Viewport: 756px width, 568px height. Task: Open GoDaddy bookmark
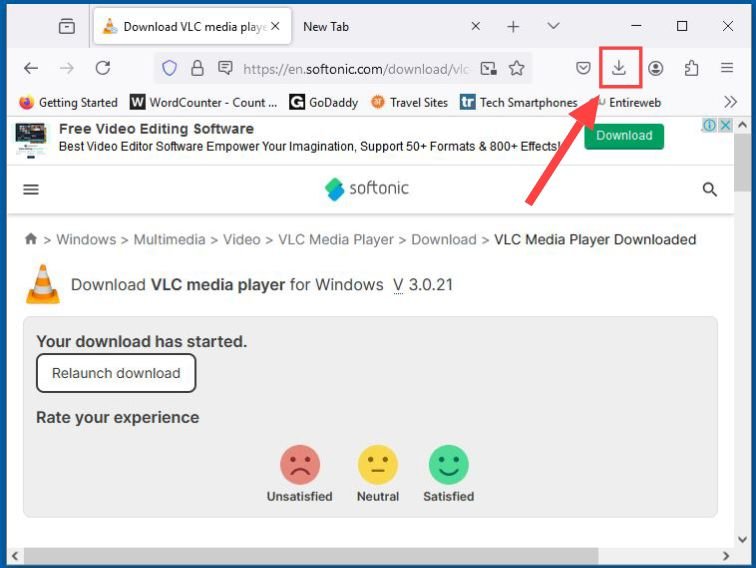pos(324,102)
